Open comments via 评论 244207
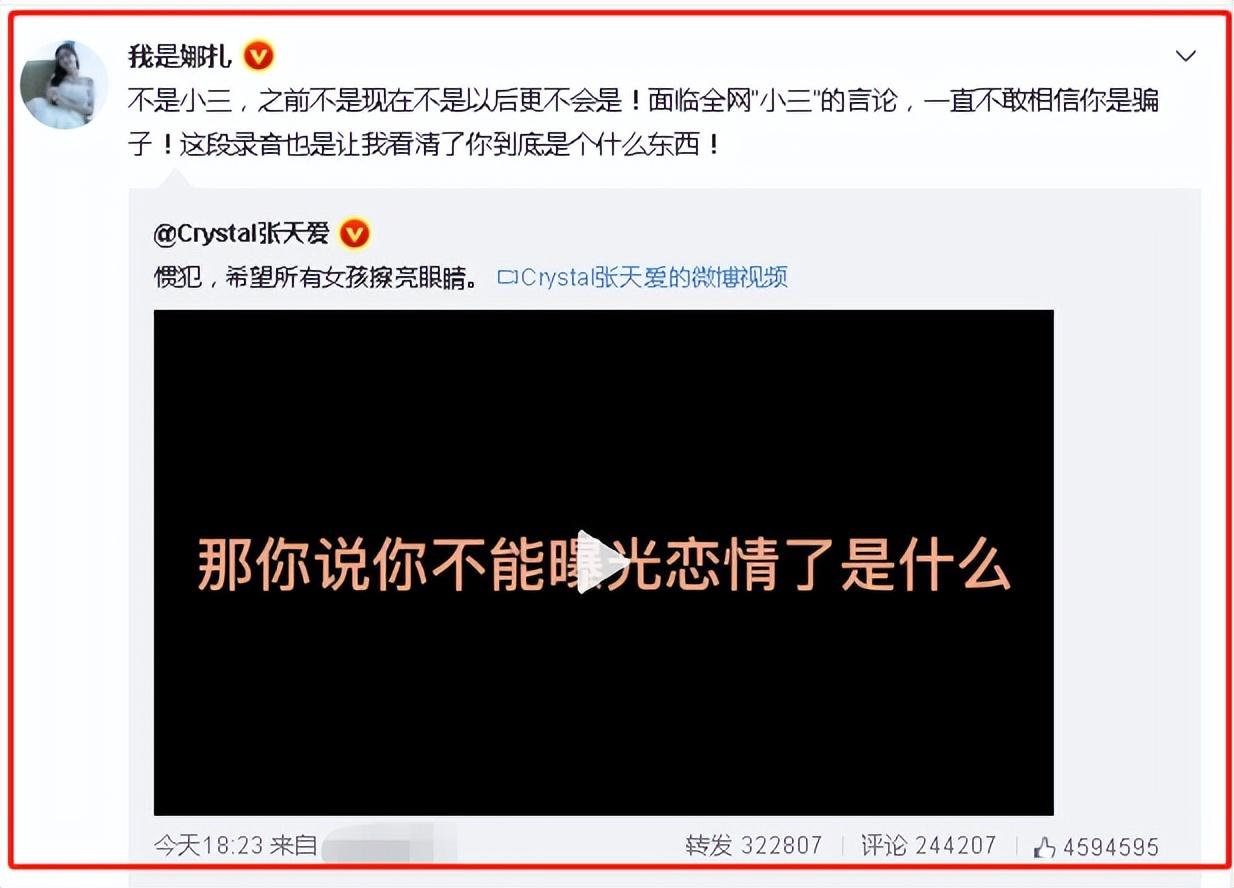The image size is (1234, 888). click(x=929, y=846)
